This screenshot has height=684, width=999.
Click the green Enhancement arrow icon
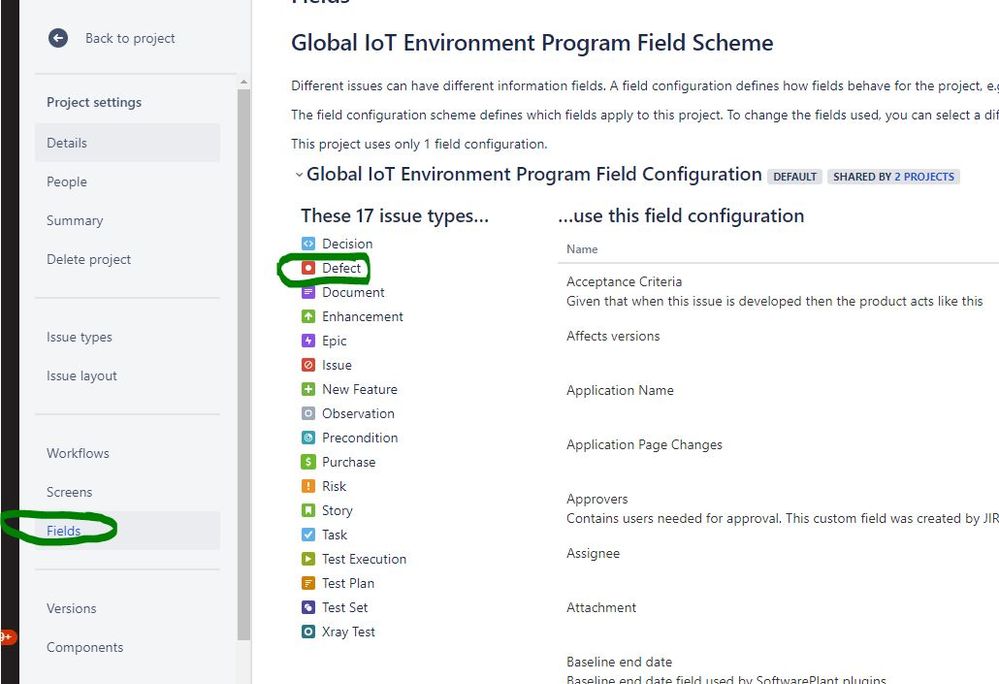[308, 317]
